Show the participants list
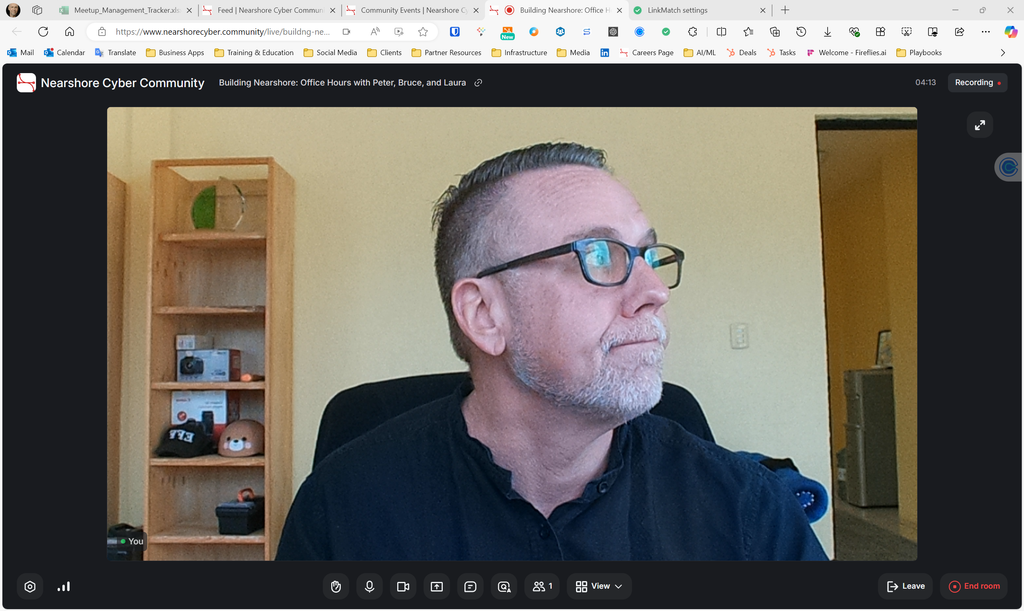 (542, 587)
